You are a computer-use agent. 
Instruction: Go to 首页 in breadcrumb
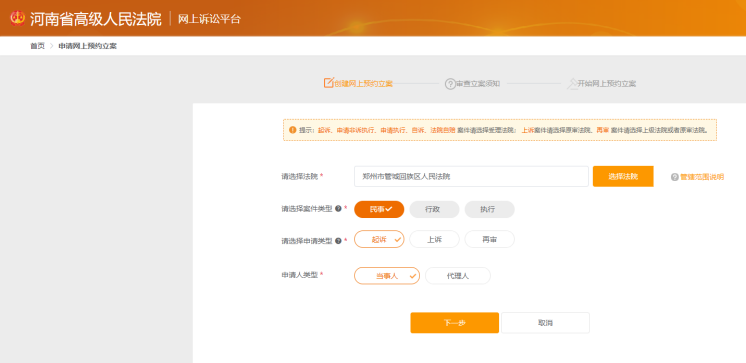(38, 46)
